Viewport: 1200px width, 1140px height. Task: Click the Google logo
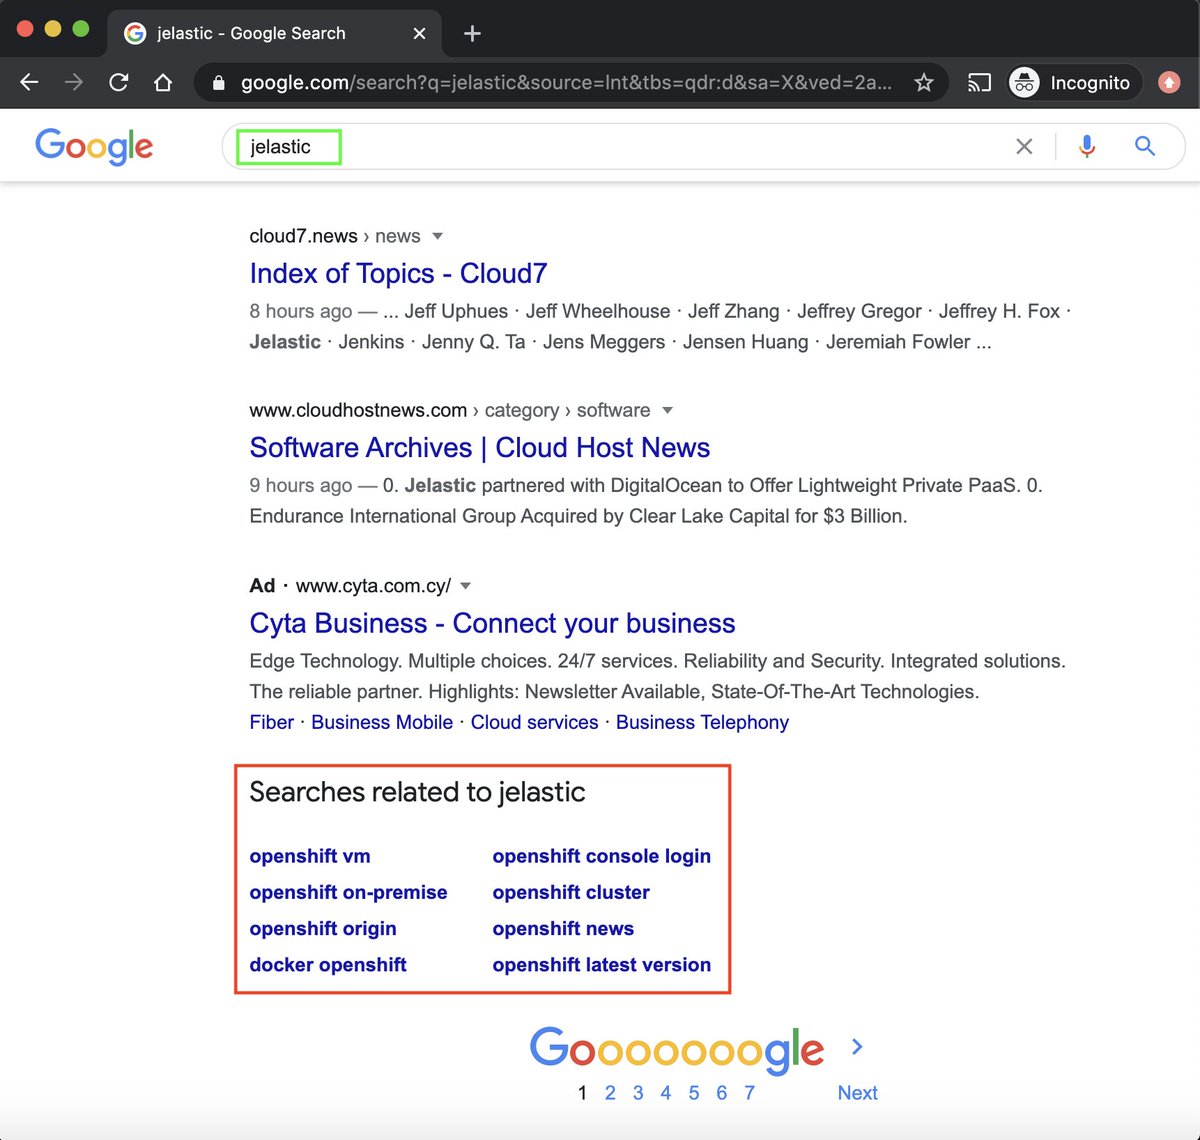[94, 146]
